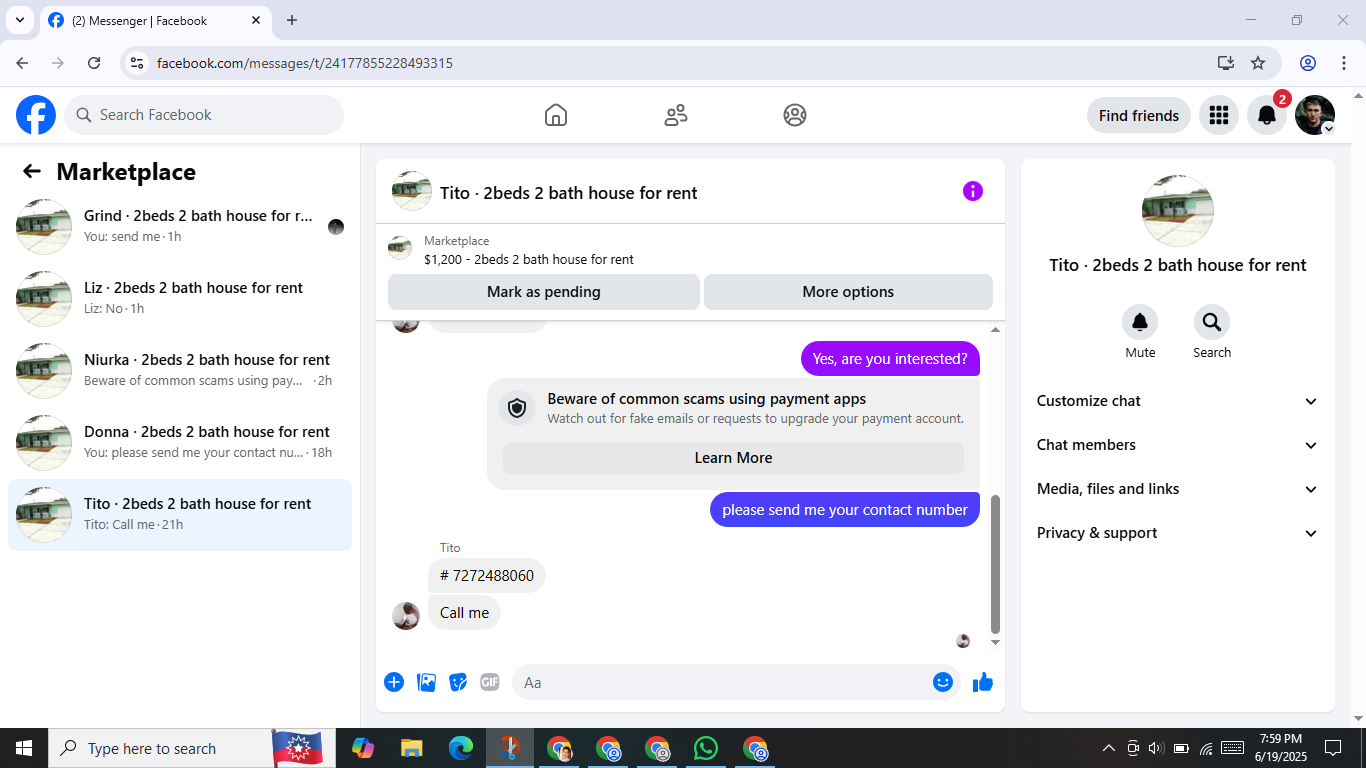Expand Privacy & support section
Screen dimensions: 1366x768
point(1178,533)
